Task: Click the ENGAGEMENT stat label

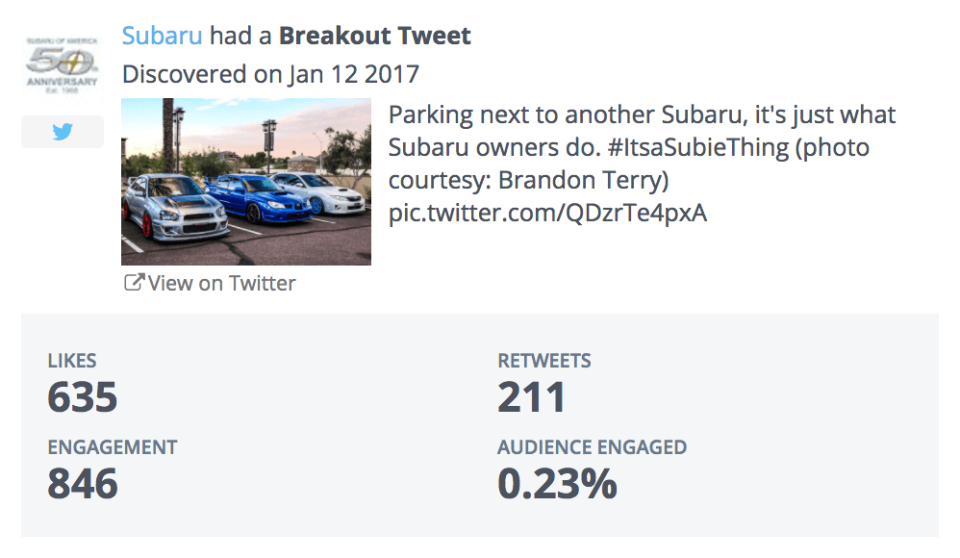Action: click(112, 447)
